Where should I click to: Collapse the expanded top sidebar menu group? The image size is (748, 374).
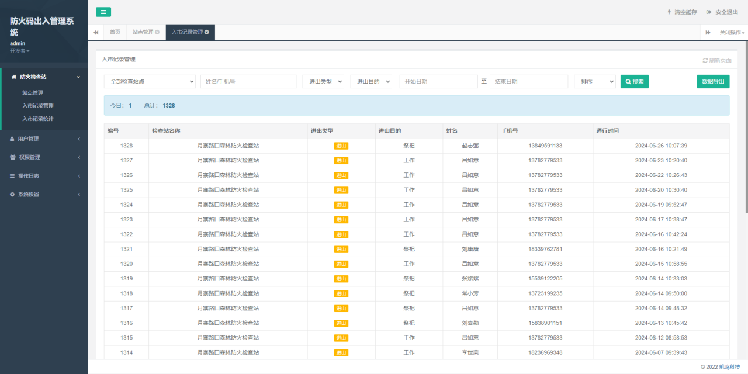(45, 76)
